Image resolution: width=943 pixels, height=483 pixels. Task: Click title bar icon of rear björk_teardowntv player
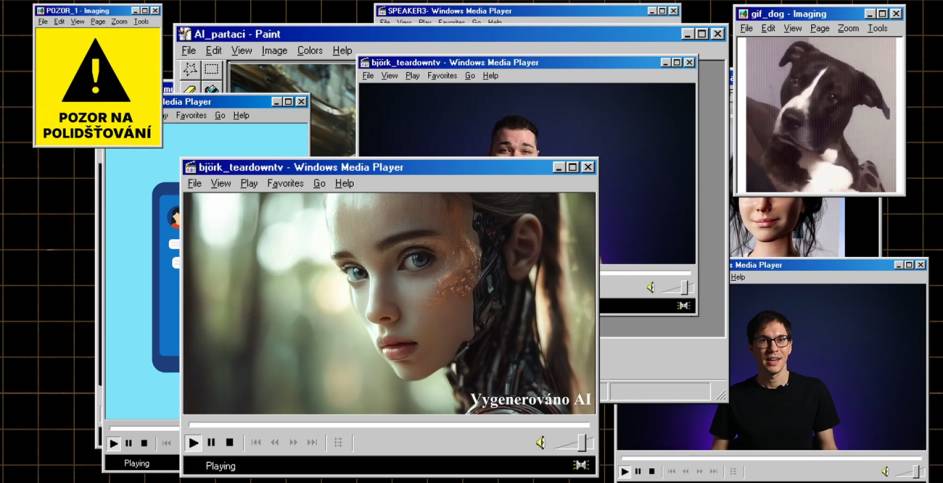(x=365, y=62)
